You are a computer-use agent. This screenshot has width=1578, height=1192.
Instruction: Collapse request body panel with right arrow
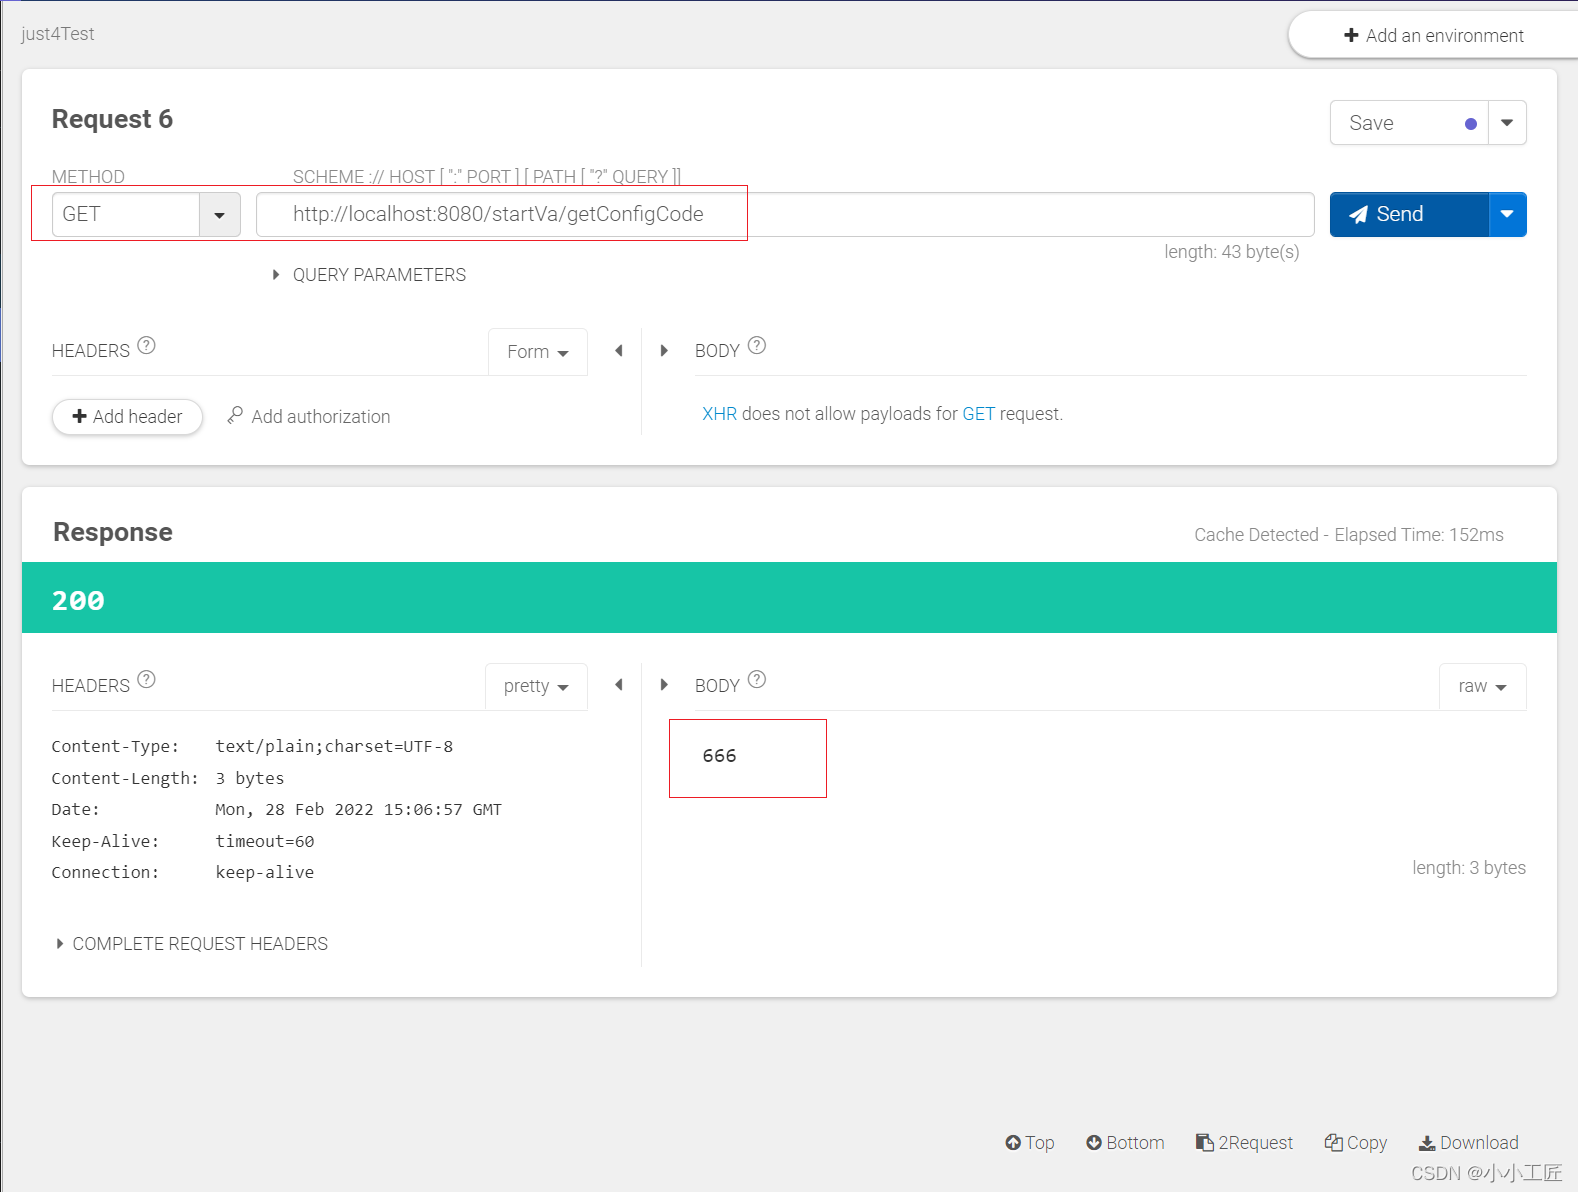pos(664,351)
